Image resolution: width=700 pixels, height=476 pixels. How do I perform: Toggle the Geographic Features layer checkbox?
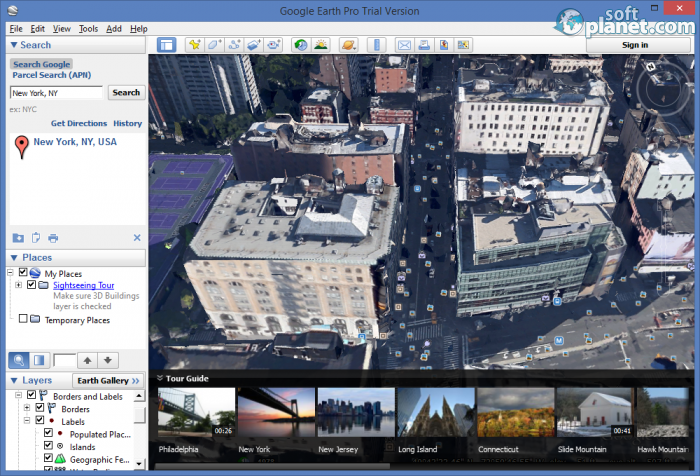tap(48, 458)
